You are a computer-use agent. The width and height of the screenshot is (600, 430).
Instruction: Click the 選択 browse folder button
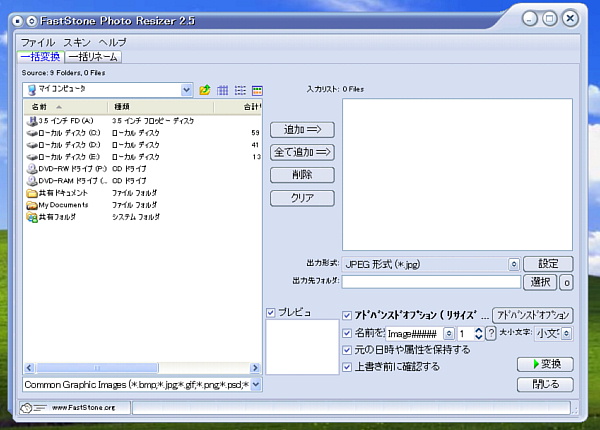click(x=540, y=282)
